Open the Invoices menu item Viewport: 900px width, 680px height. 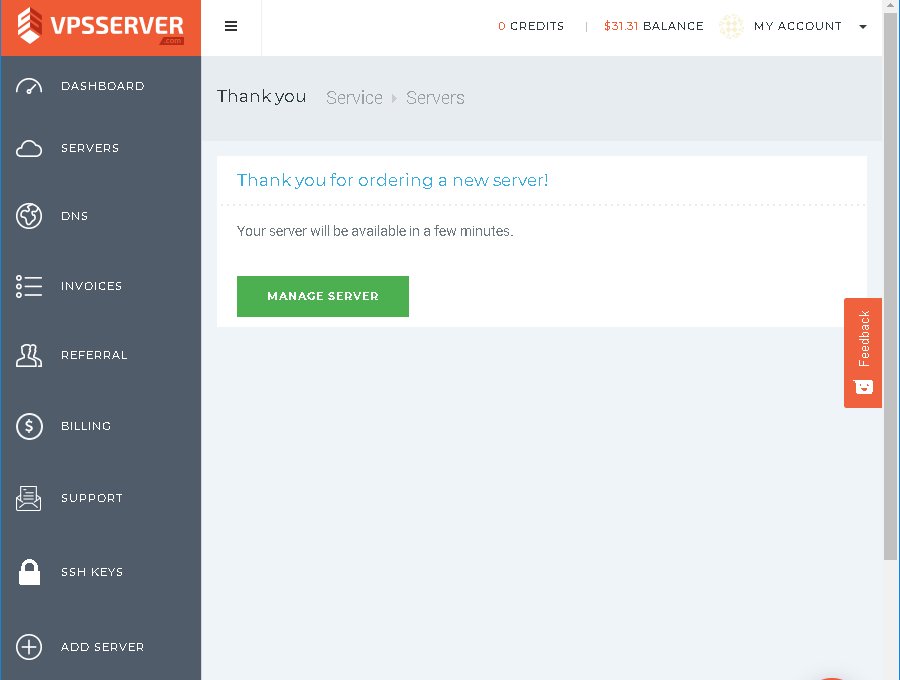click(x=100, y=286)
